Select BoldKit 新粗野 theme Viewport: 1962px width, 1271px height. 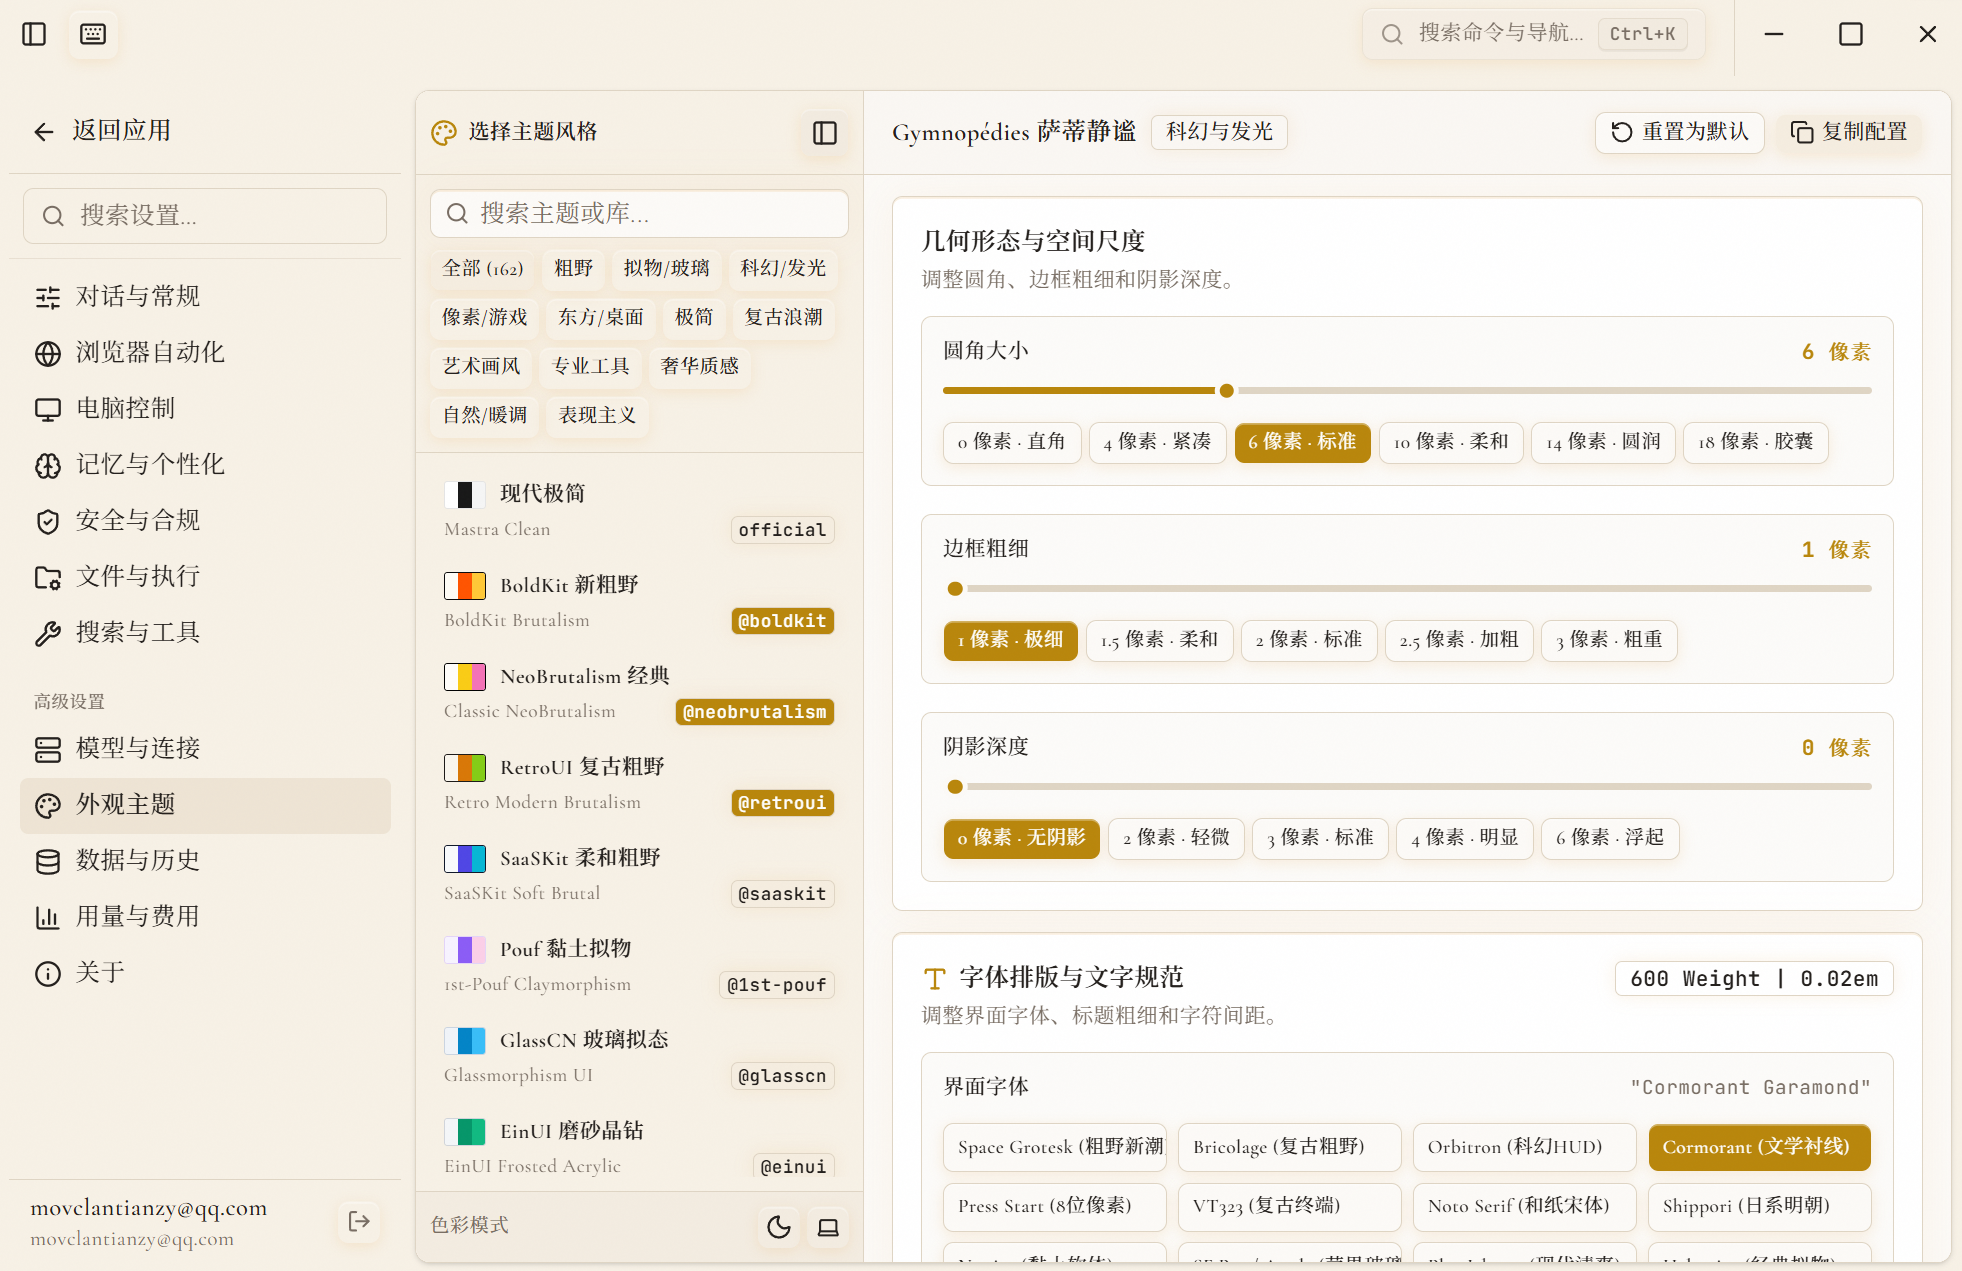639,602
